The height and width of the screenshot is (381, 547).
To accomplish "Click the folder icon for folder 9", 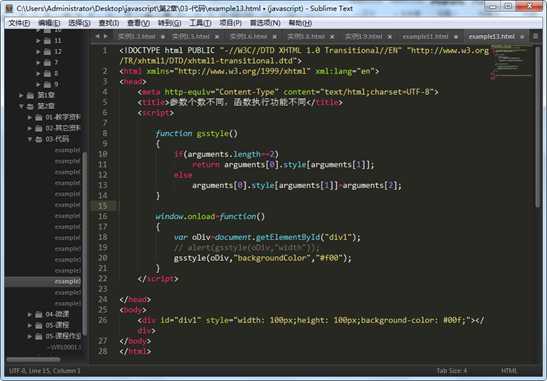I will tap(47, 84).
